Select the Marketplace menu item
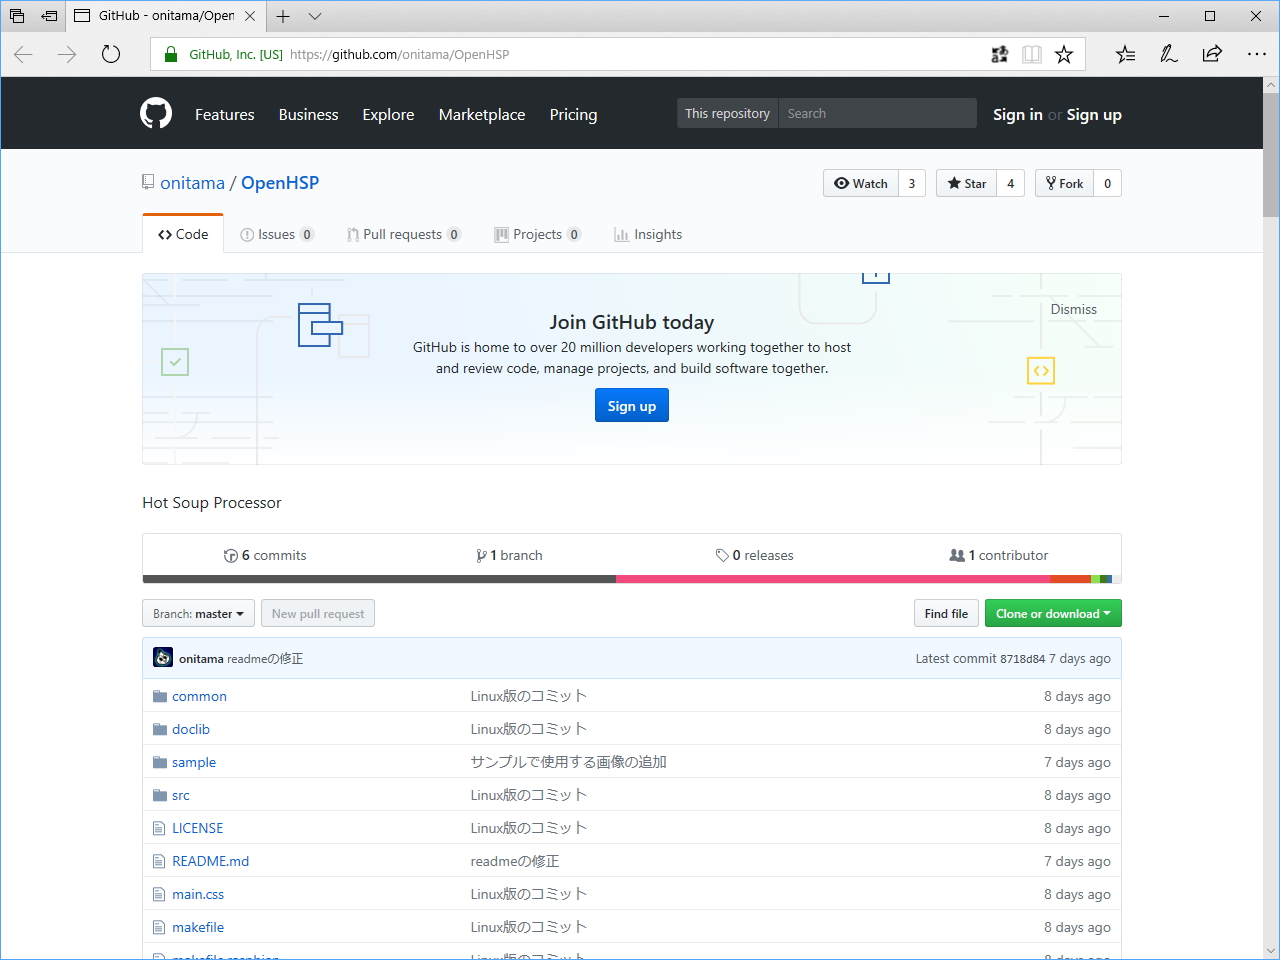 point(482,114)
